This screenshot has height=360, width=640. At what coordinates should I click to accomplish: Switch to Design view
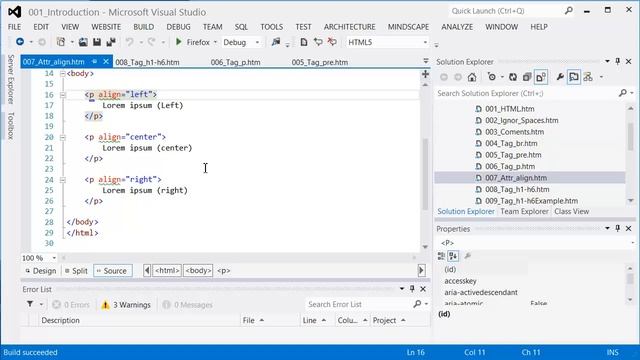40,271
